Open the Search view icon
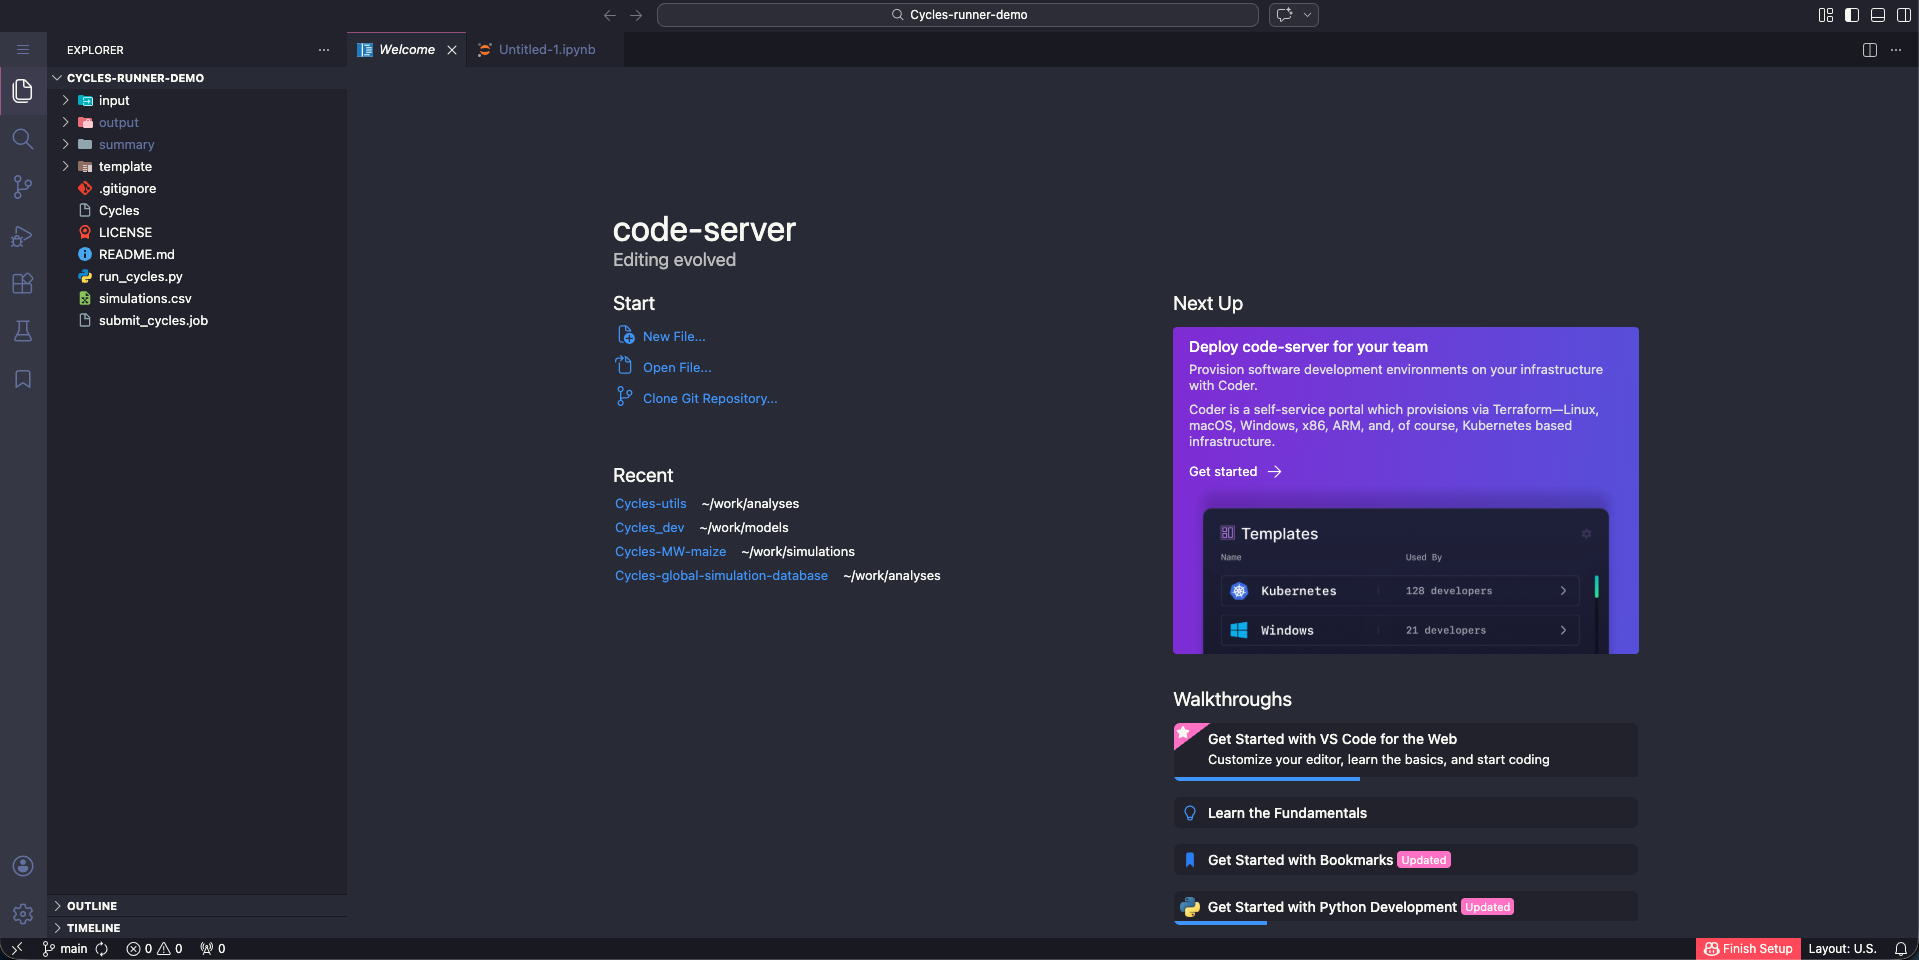This screenshot has height=960, width=1919. (23, 139)
